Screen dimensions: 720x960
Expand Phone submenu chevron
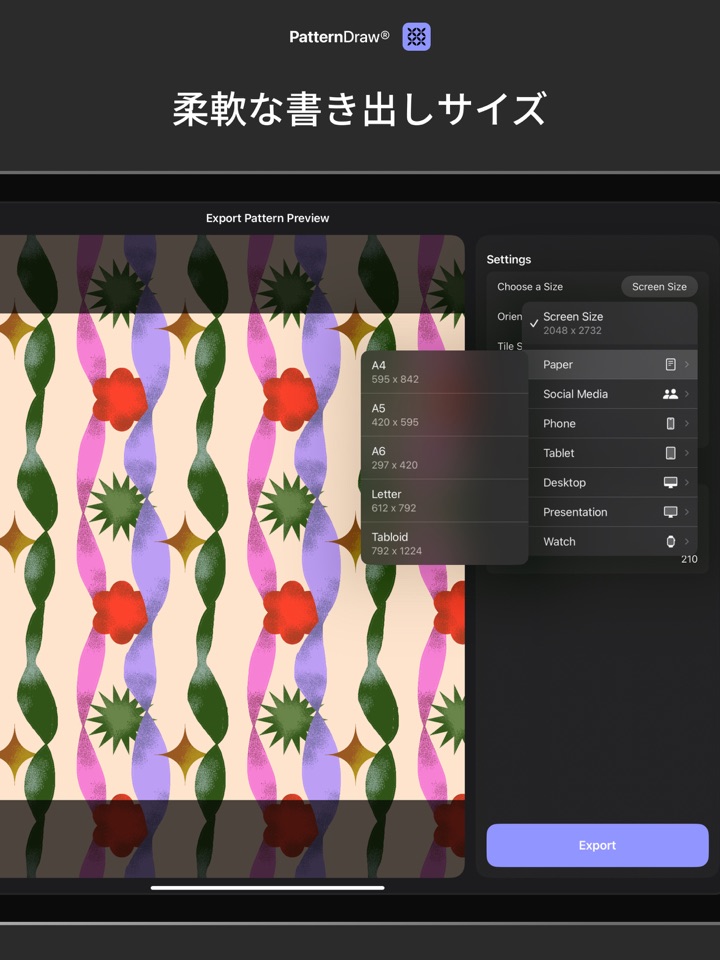686,423
